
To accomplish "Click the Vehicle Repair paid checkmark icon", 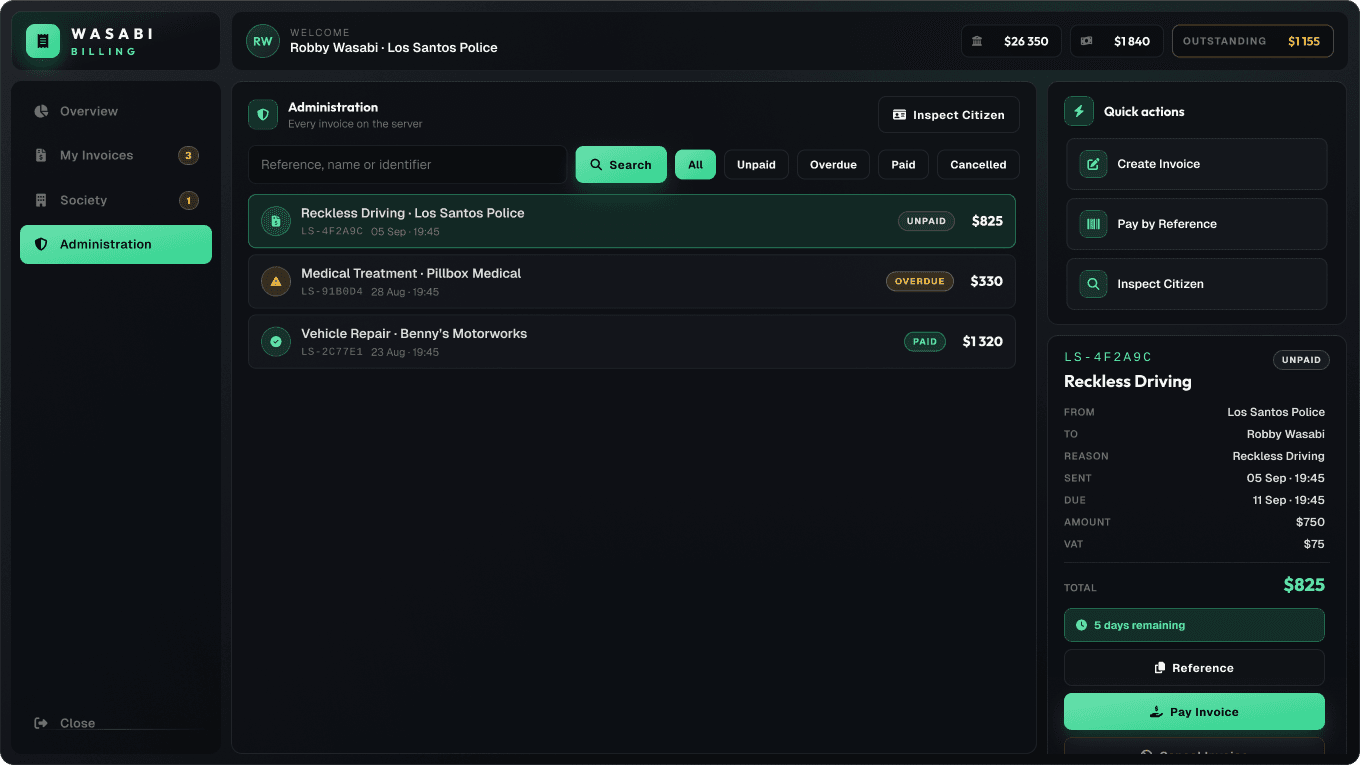I will tap(276, 341).
